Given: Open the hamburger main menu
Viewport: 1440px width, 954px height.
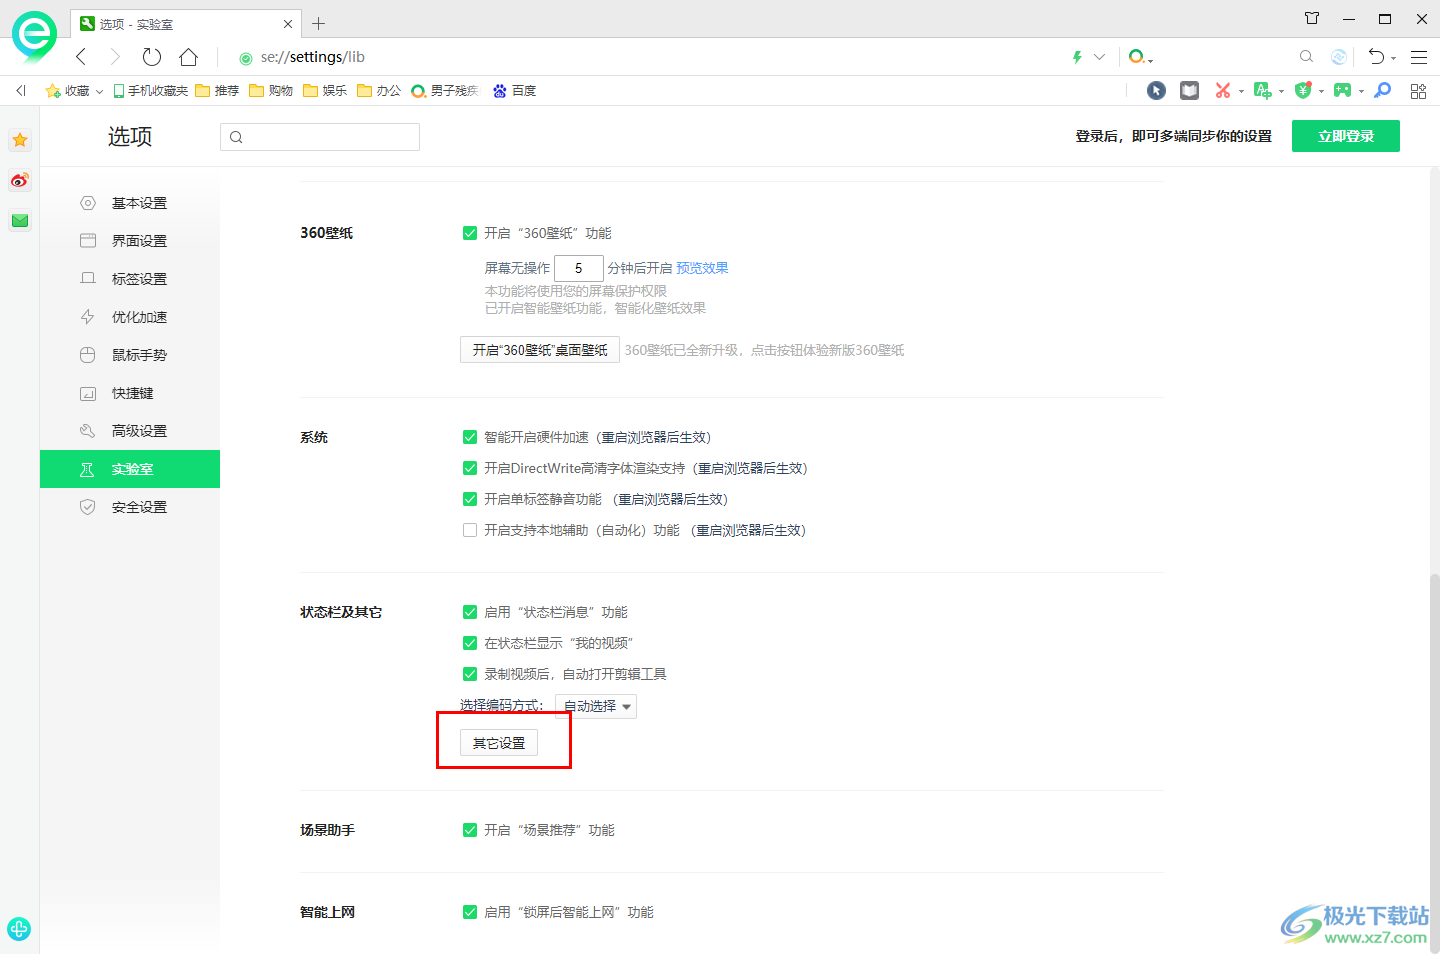Looking at the screenshot, I should click(x=1419, y=57).
